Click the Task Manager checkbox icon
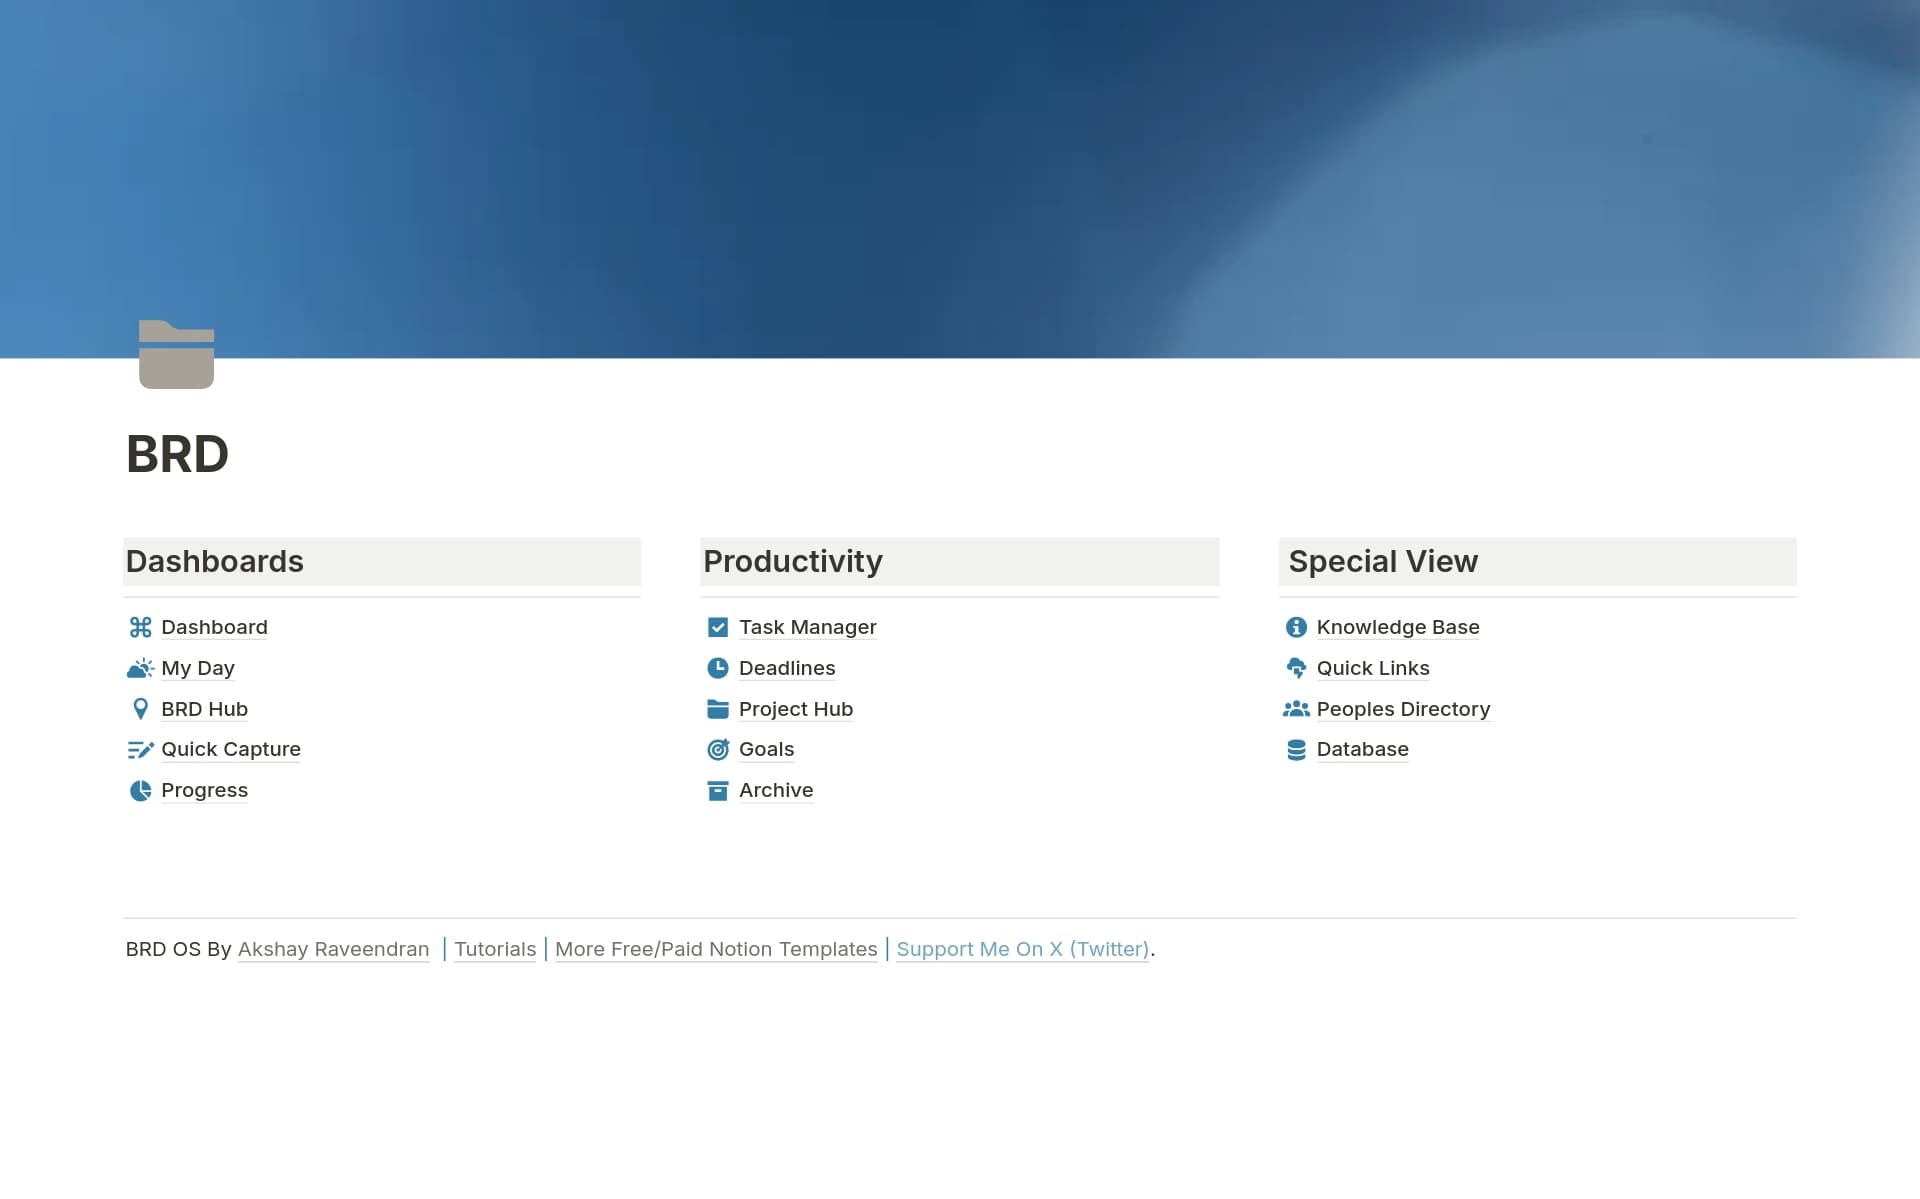Viewport: 1920px width, 1199px height. point(717,627)
